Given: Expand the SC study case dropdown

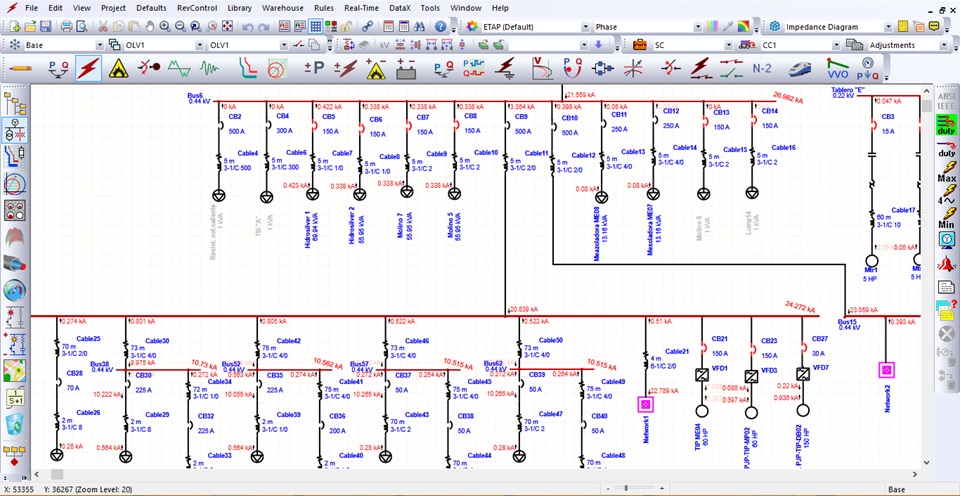Looking at the screenshot, I should tap(728, 45).
